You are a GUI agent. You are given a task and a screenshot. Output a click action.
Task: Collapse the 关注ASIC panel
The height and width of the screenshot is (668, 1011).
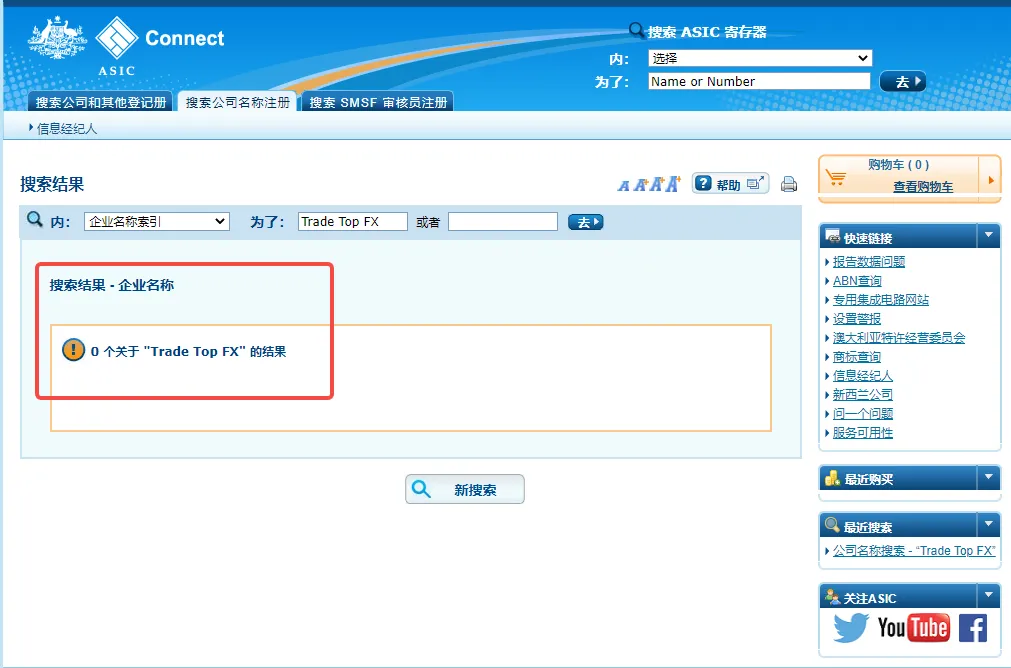point(988,596)
